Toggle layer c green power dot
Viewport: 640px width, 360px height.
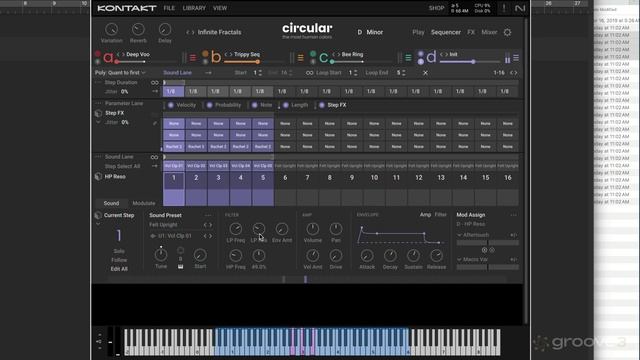click(313, 54)
